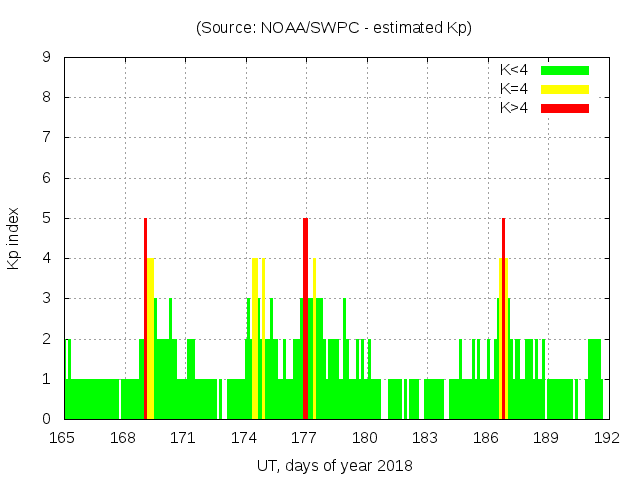This screenshot has width=640, height=480.
Task: Click the y-axis tick label 0
Action: tap(46, 419)
